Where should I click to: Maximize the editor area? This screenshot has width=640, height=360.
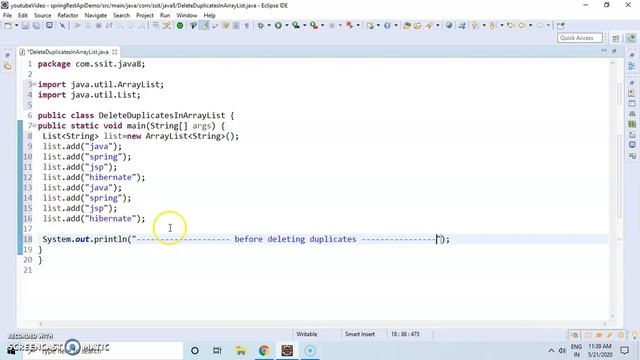pyautogui.click(x=614, y=51)
